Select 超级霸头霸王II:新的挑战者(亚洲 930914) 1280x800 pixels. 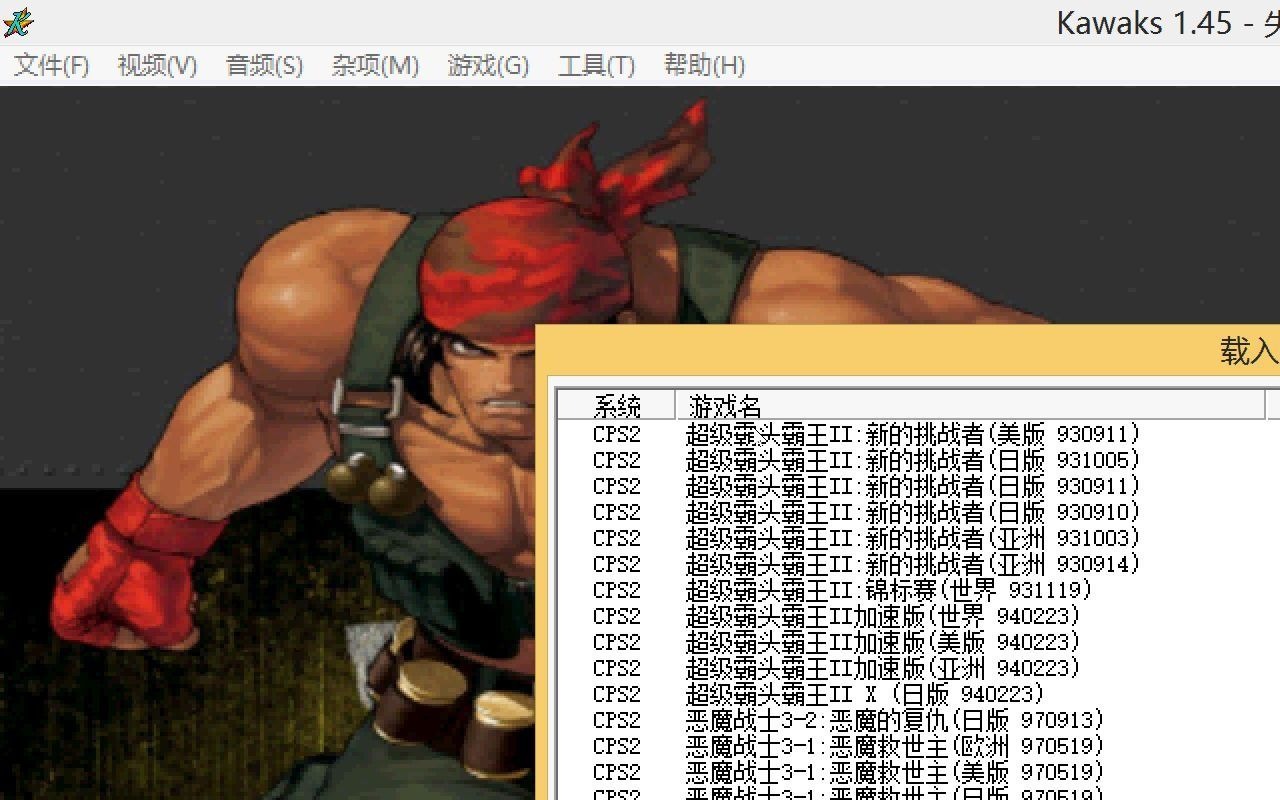[x=913, y=564]
